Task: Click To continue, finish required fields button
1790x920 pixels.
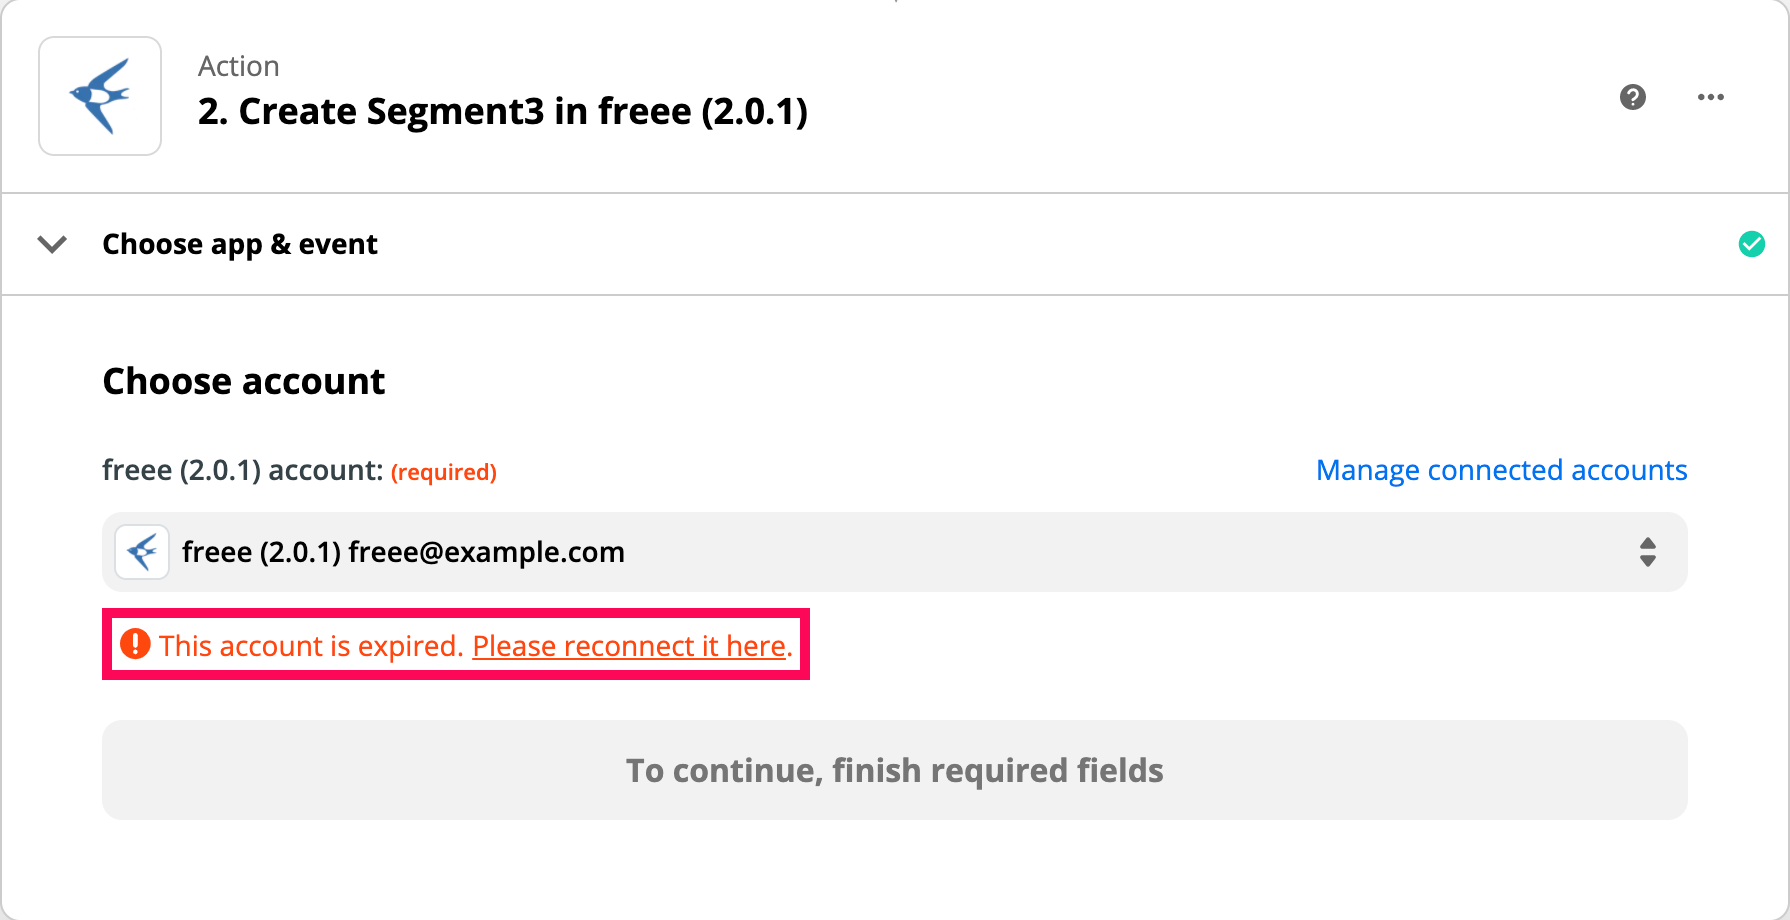Action: [x=895, y=770]
